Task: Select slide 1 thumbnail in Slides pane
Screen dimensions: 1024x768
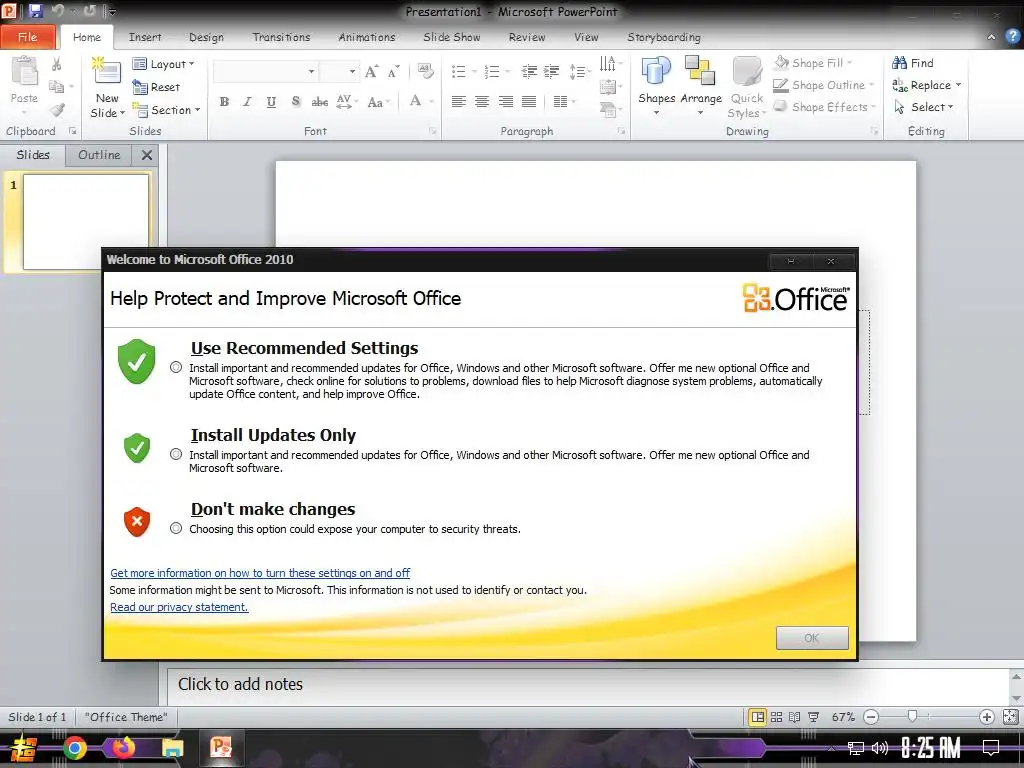Action: click(86, 221)
